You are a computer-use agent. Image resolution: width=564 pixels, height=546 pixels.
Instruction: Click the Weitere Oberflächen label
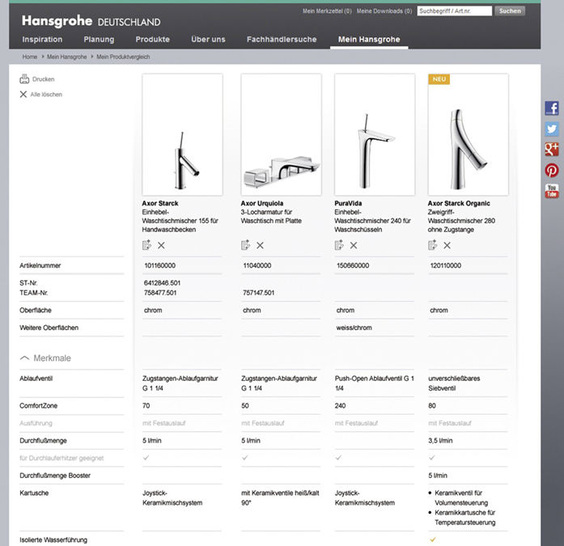click(49, 328)
